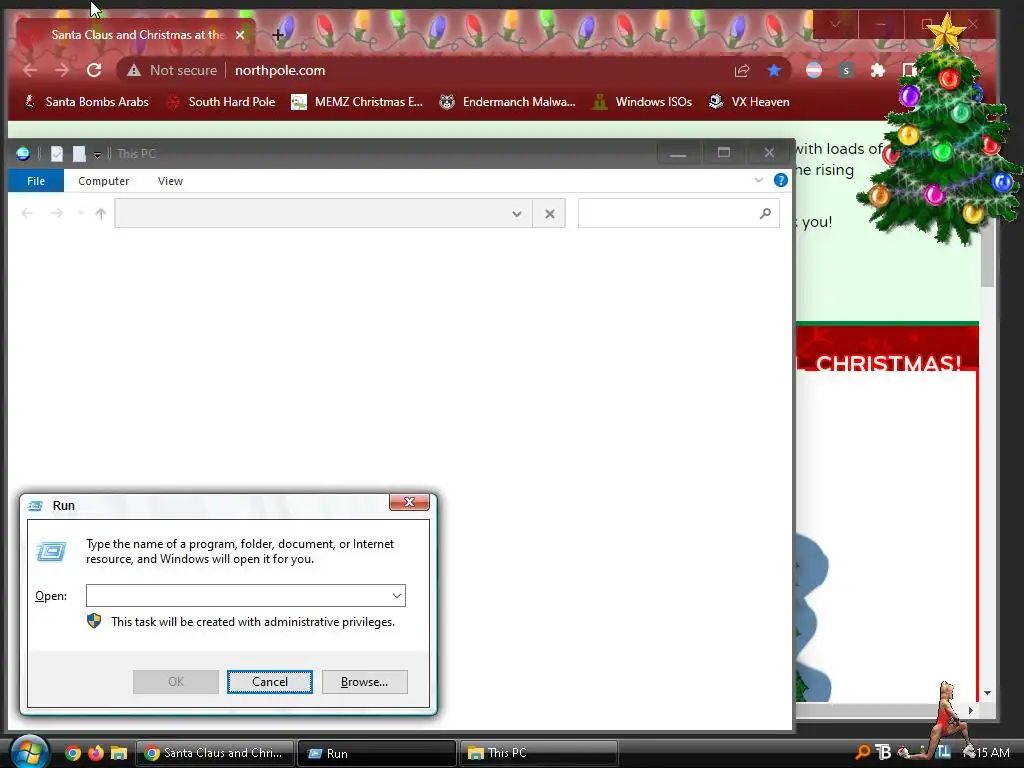This screenshot has width=1024, height=768.
Task: Click the orange magnifier tray icon
Action: tap(862, 752)
